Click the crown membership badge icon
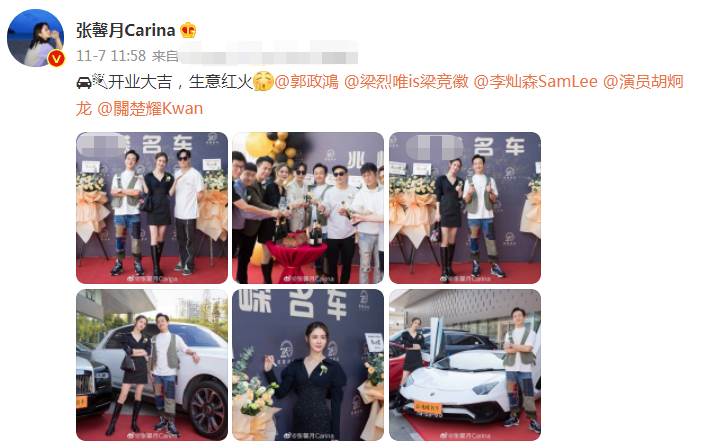Screen dimensions: 716x448 coord(188,31)
